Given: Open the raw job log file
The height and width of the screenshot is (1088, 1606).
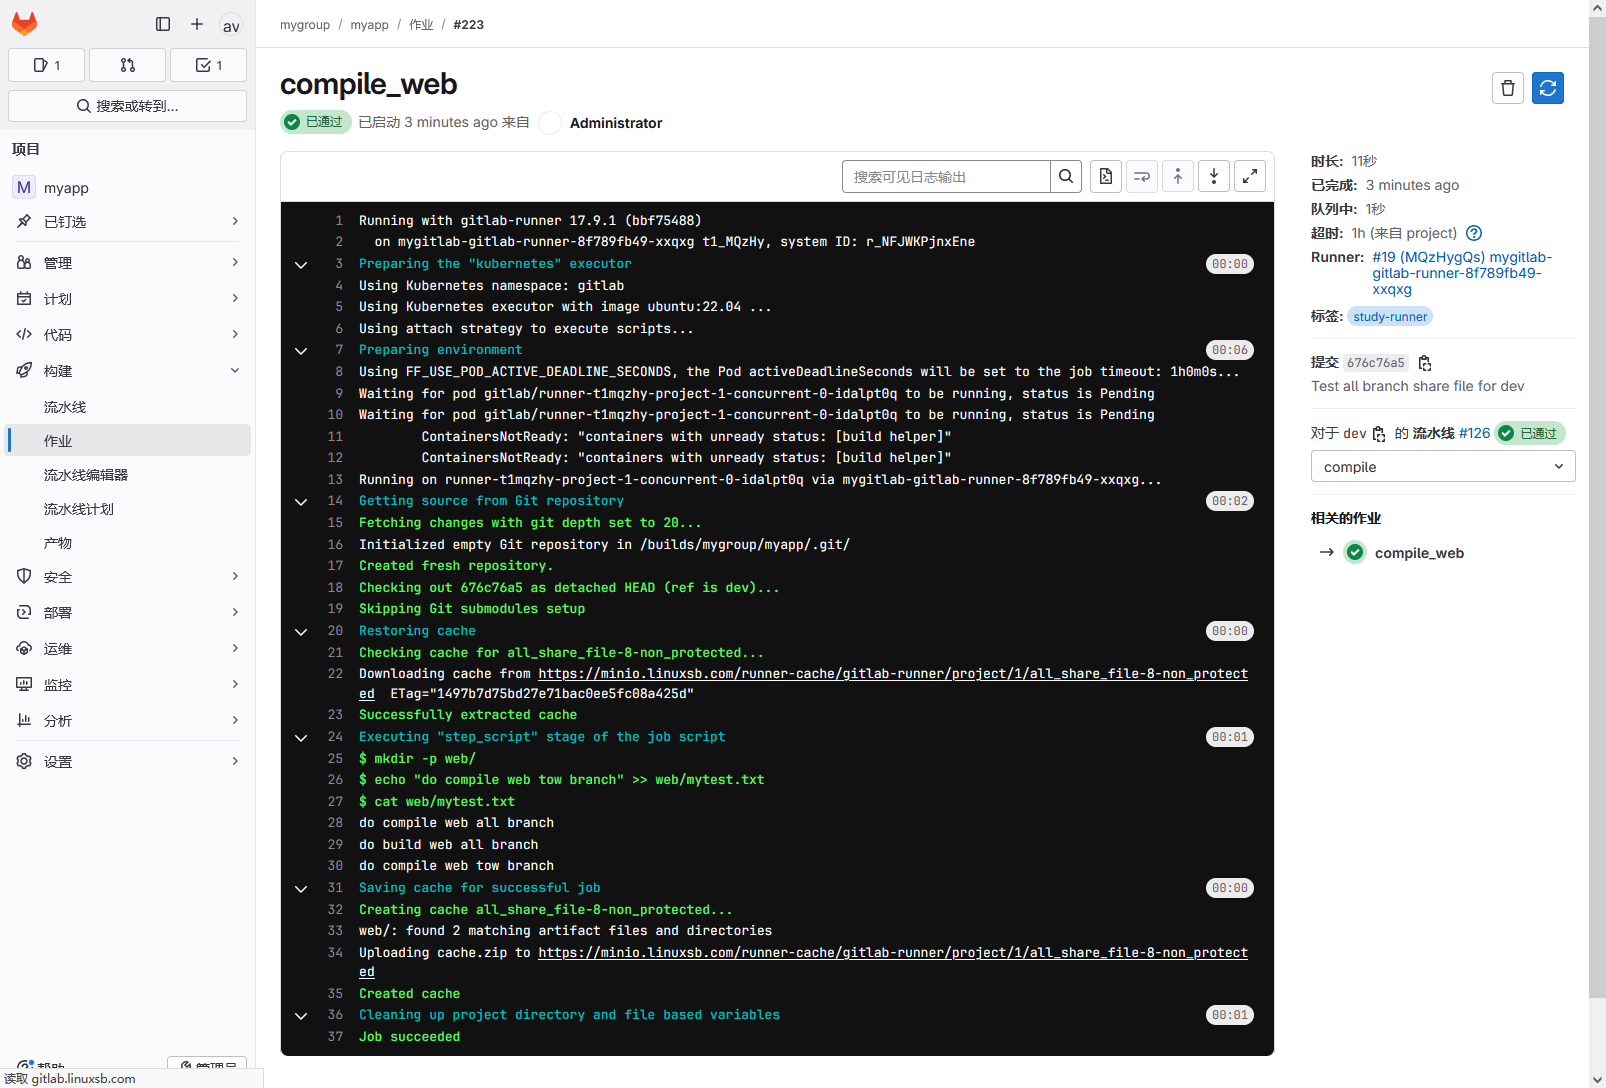Looking at the screenshot, I should (1106, 176).
